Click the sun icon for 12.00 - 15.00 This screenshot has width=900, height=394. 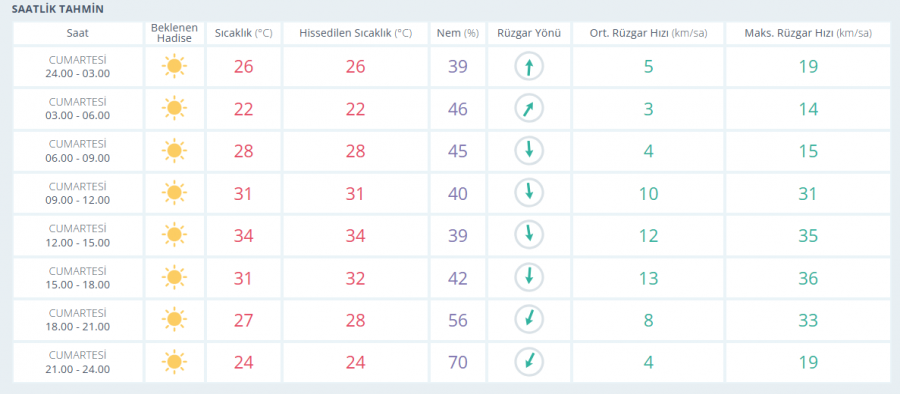(x=174, y=235)
